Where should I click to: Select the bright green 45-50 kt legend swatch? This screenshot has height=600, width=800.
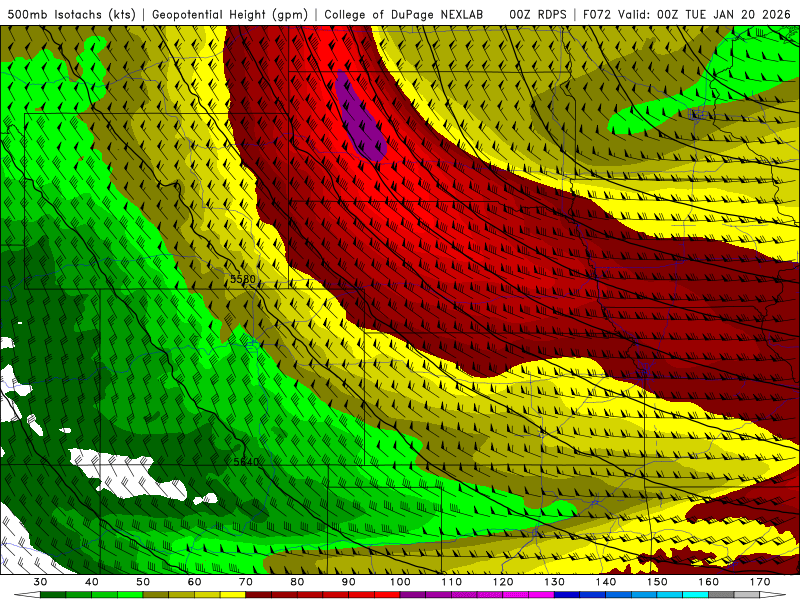click(130, 595)
